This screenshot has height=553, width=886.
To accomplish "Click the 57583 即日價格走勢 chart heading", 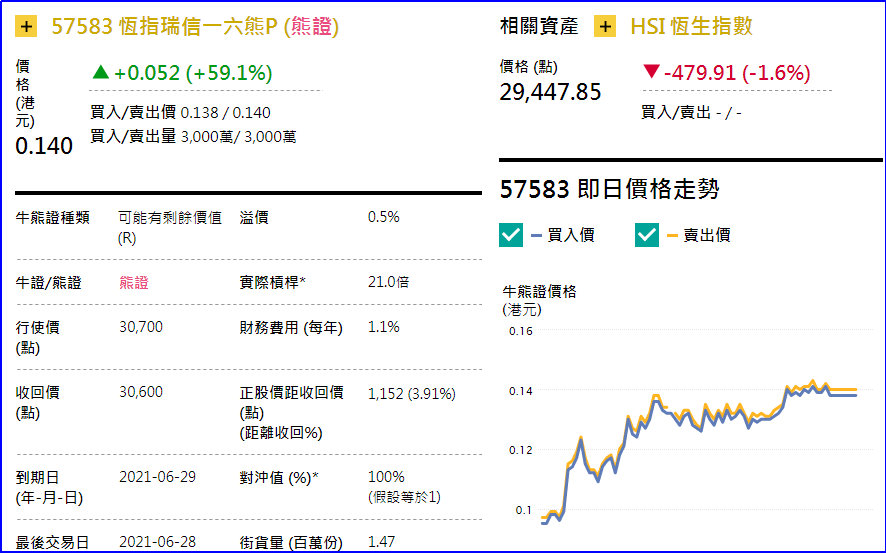I will pos(609,189).
